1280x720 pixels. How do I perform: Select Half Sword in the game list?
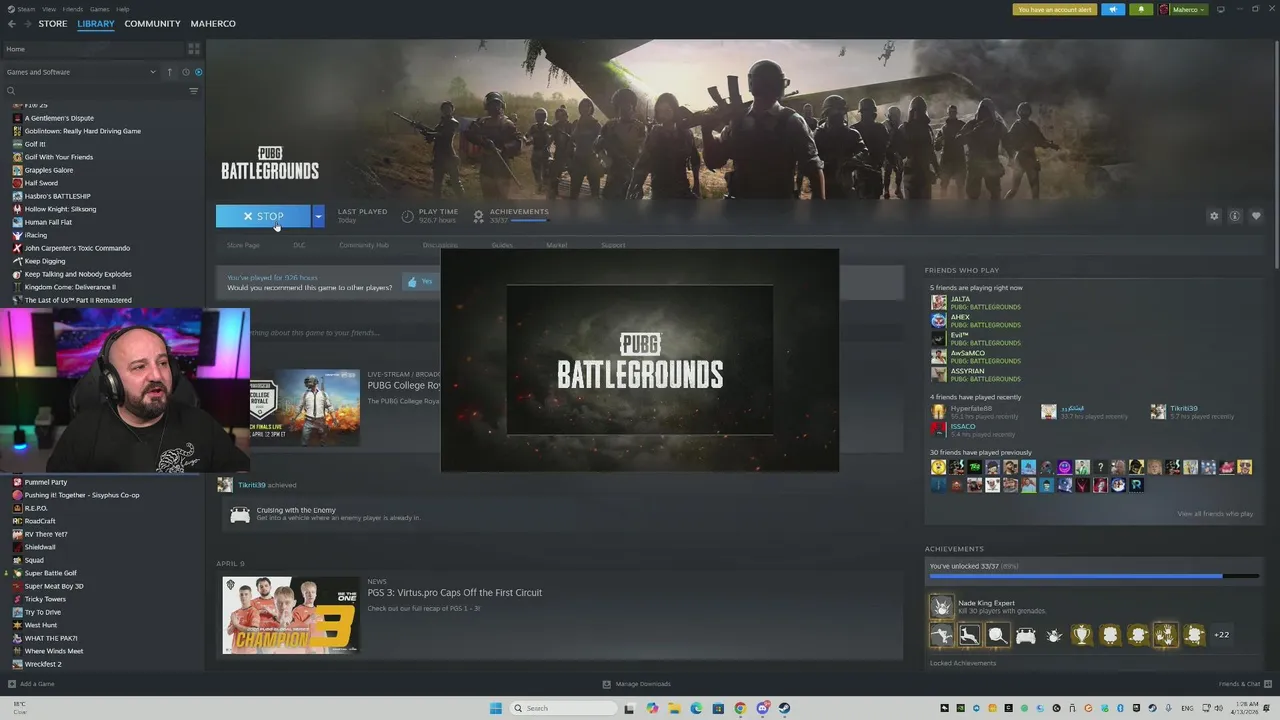point(41,183)
